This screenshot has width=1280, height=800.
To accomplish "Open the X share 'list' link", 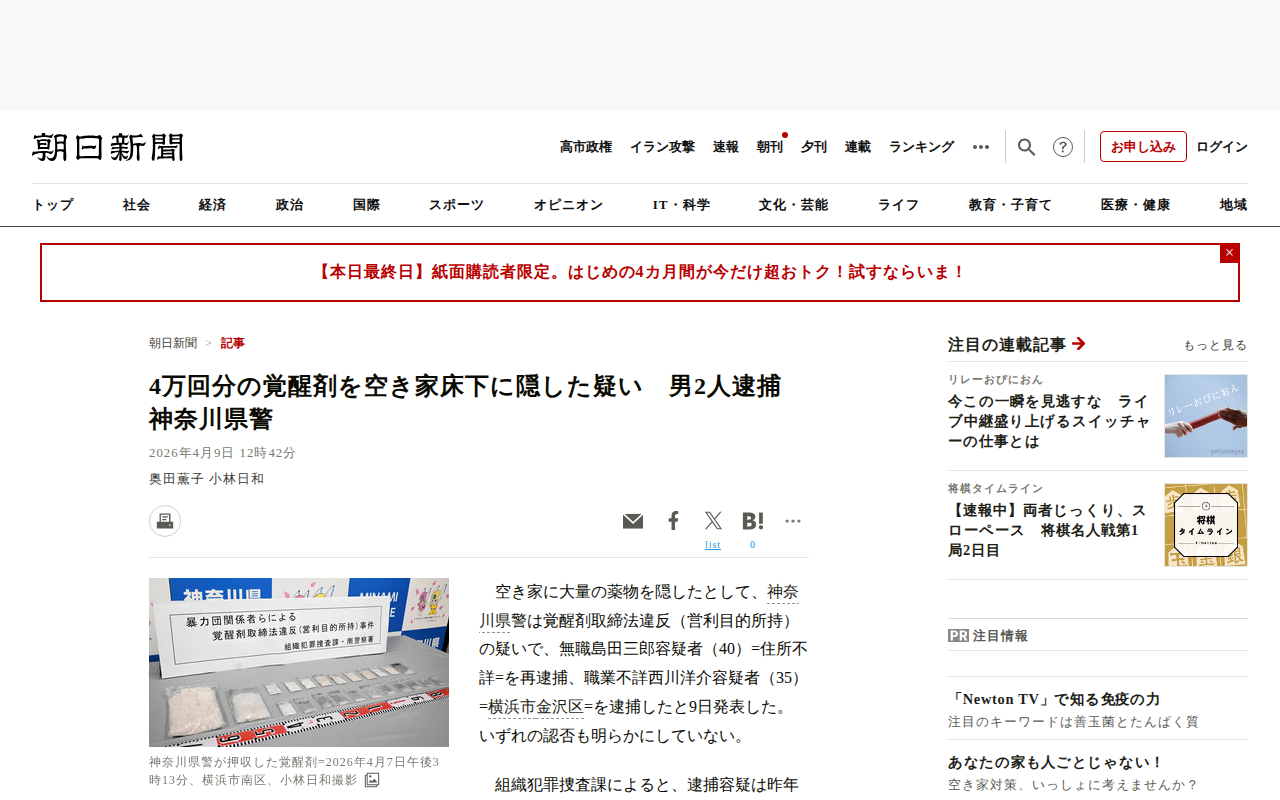I will coord(713,545).
